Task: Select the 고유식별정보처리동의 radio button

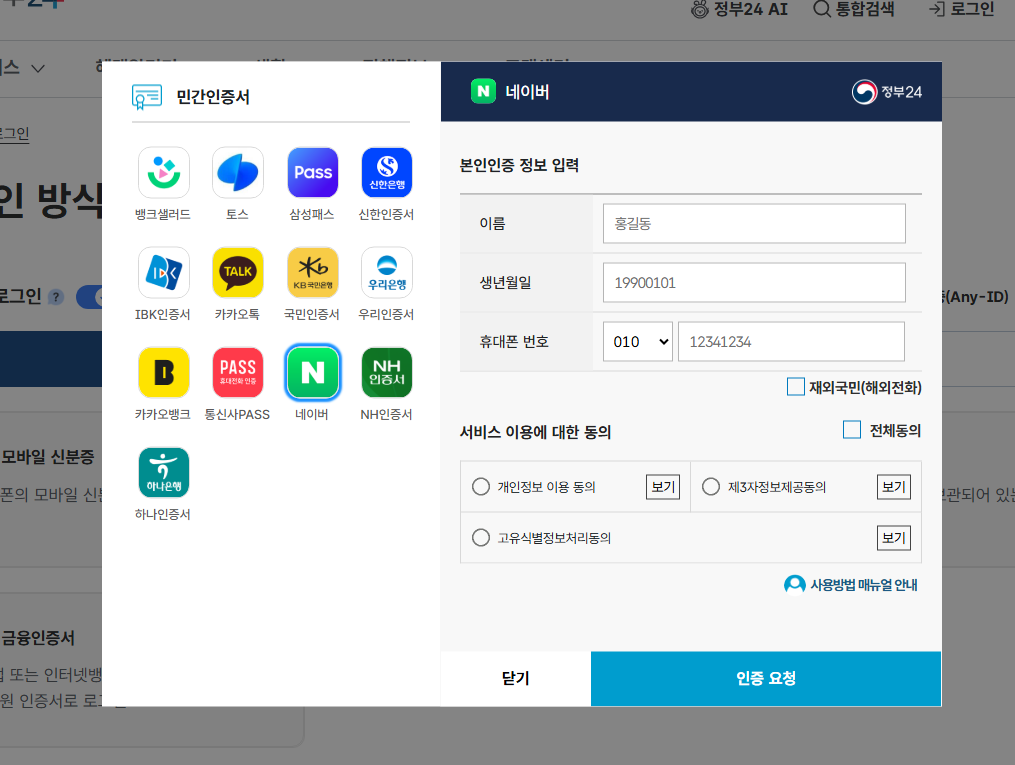Action: [480, 538]
